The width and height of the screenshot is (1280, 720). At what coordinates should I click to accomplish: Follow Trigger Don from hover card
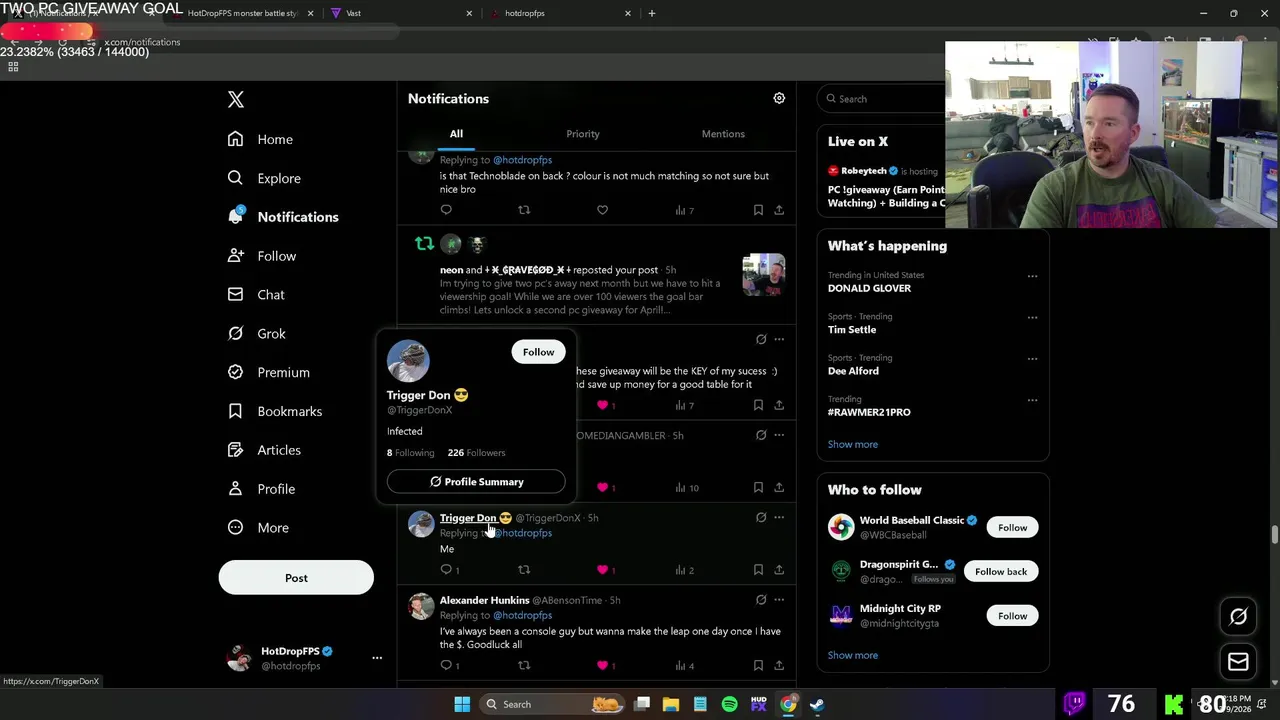pyautogui.click(x=538, y=352)
